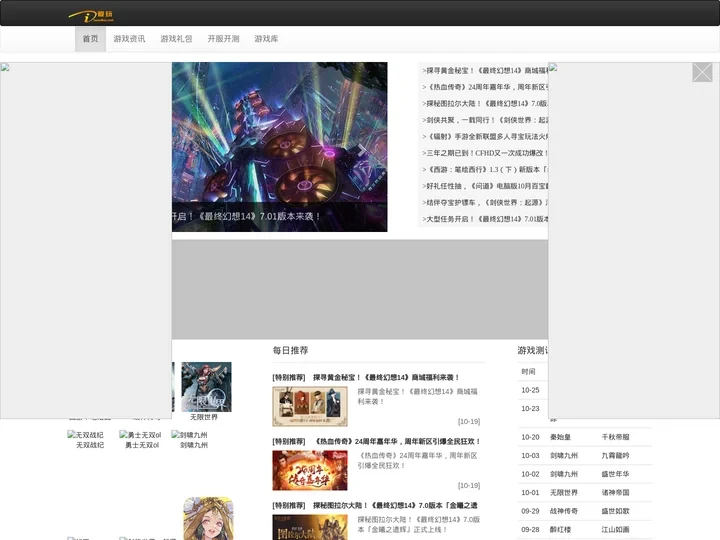Viewport: 720px width, 540px height.
Task: Open news link 探寻黄金秘宝！《最终幻想14》
Action: pyautogui.click(x=485, y=70)
